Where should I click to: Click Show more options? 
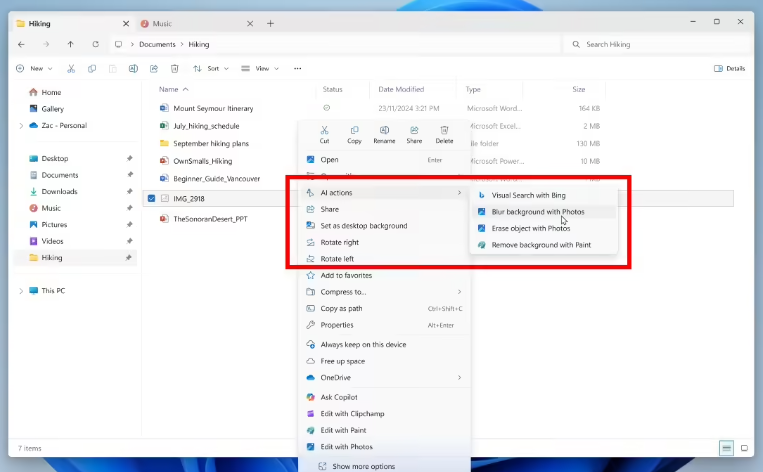(362, 466)
